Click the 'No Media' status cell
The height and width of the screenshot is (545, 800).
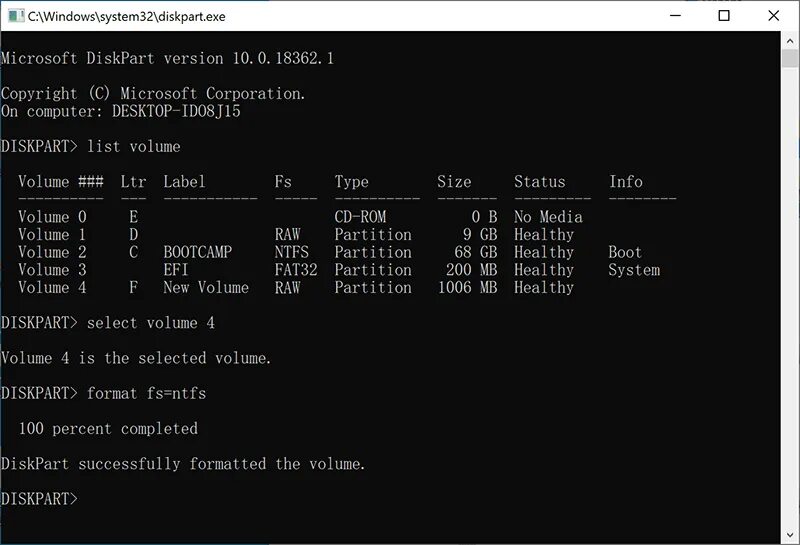pyautogui.click(x=548, y=217)
